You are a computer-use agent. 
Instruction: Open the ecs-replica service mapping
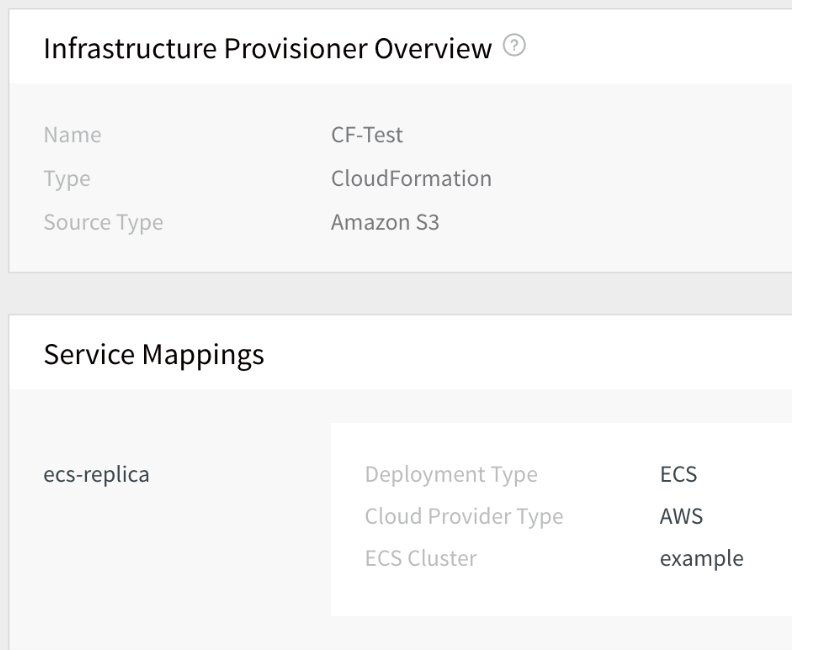[96, 475]
